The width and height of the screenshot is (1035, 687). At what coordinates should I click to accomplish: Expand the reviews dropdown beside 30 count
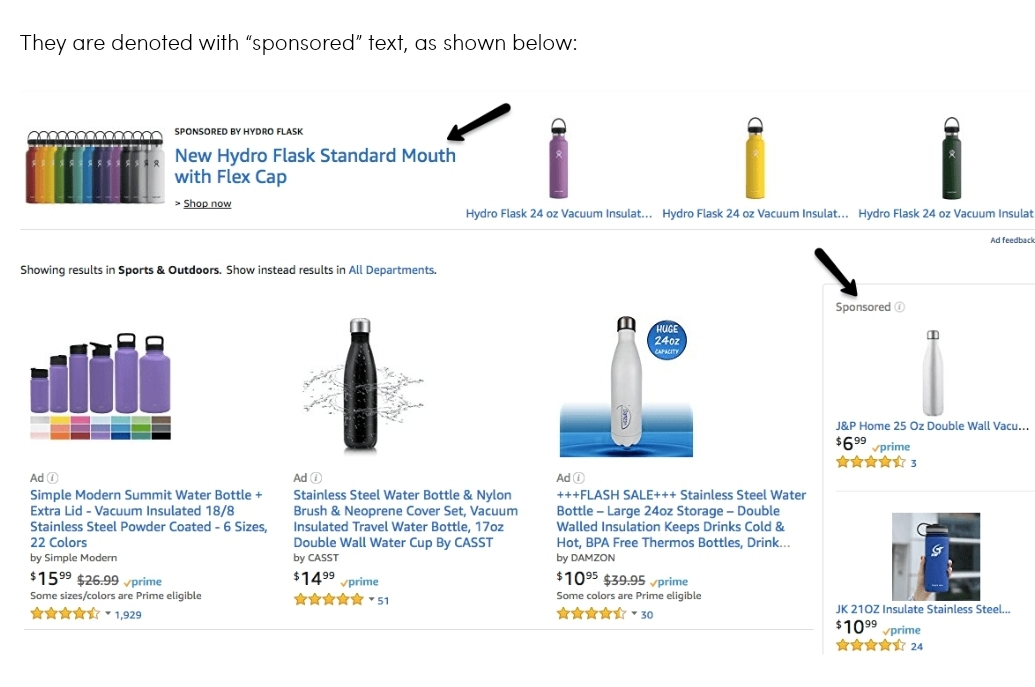coord(633,614)
